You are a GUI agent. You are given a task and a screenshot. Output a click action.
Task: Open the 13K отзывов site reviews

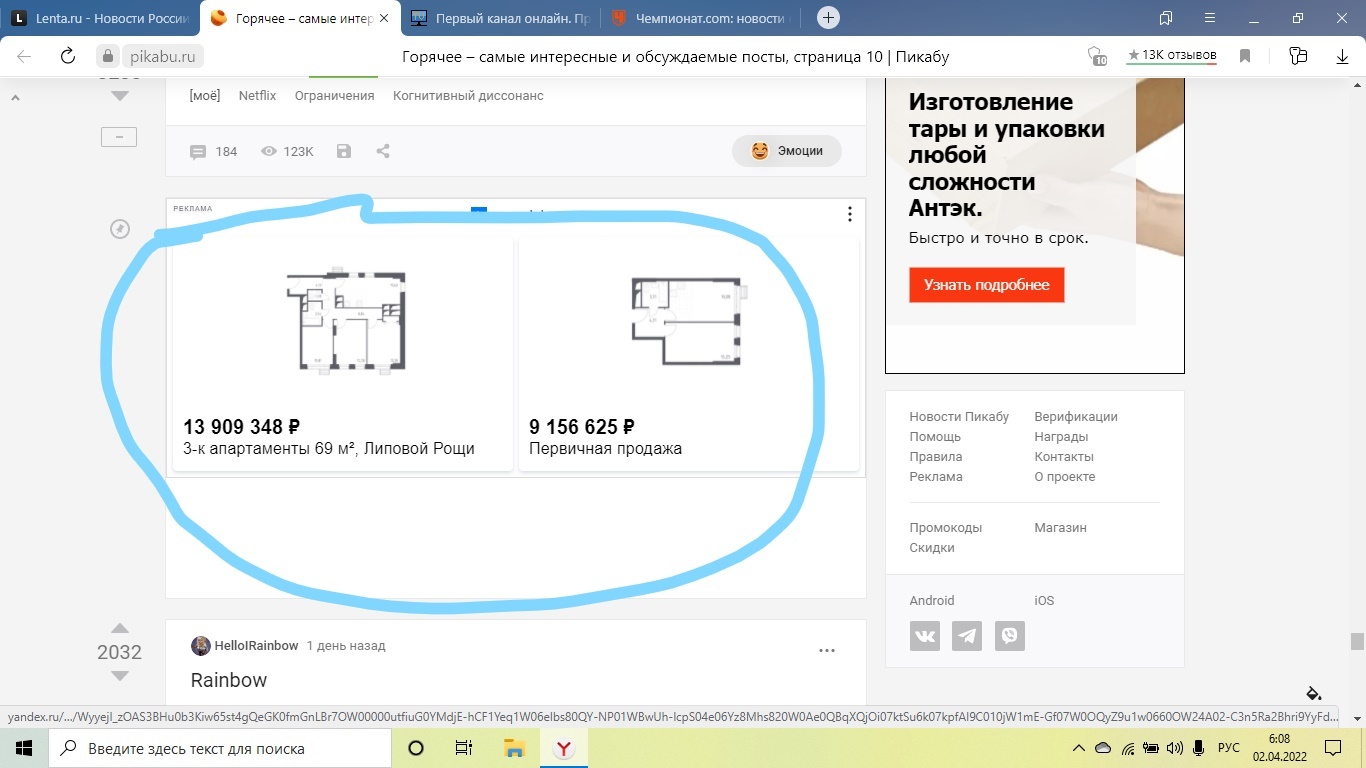click(1172, 56)
